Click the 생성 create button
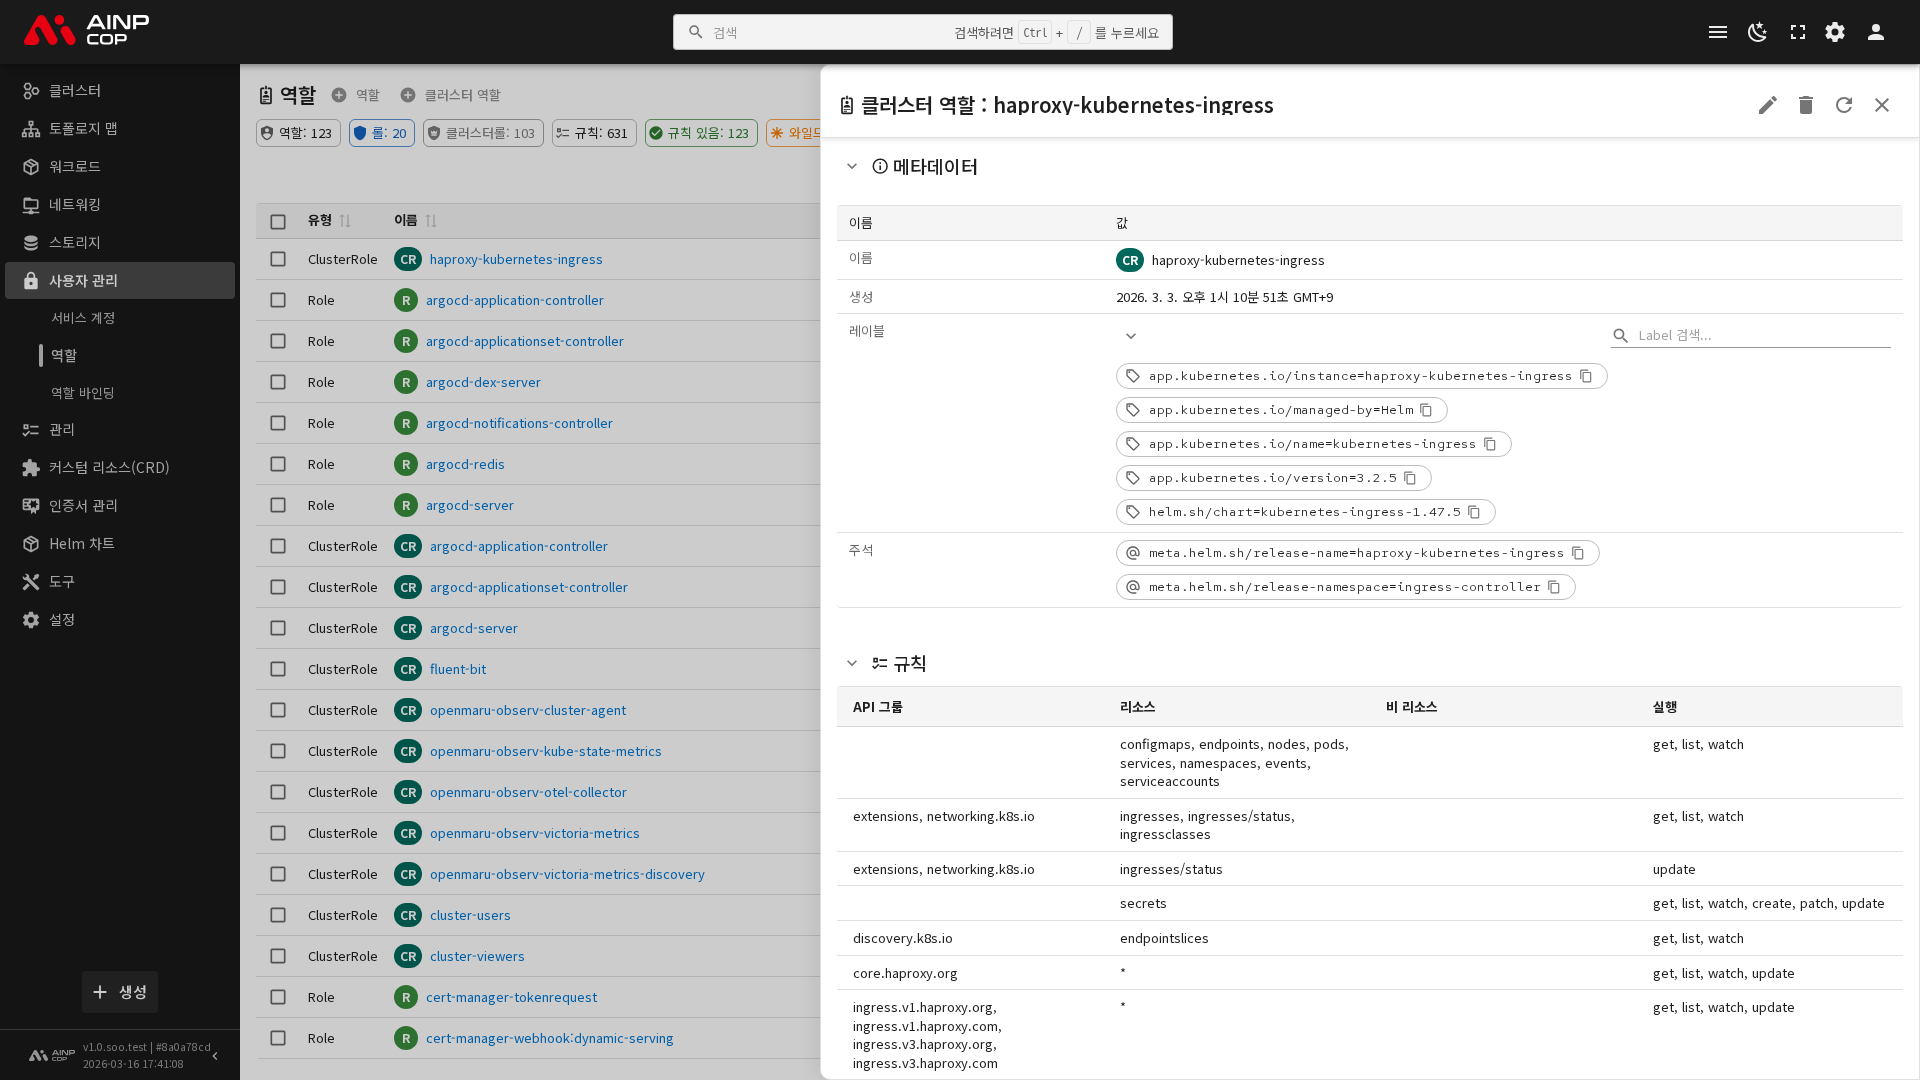This screenshot has width=1920, height=1080. [120, 992]
